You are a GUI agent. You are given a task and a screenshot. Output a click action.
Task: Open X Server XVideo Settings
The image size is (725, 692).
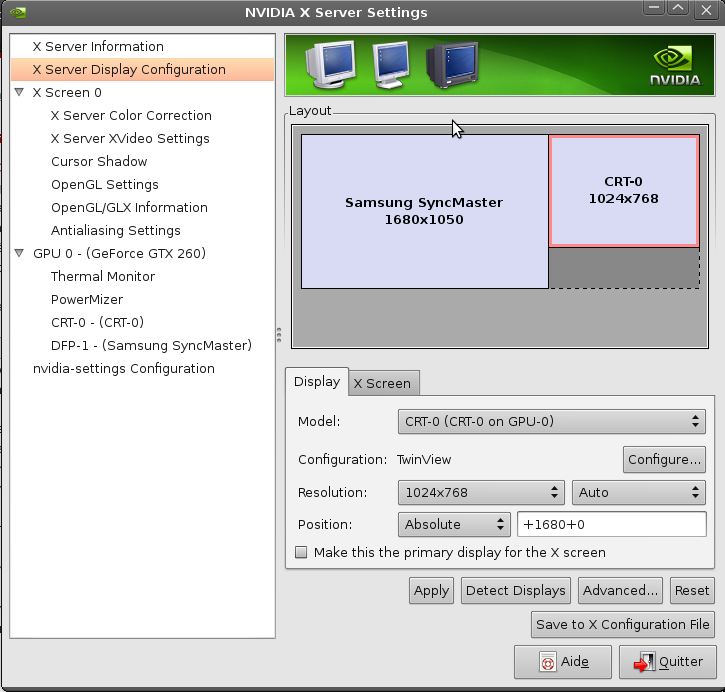point(130,138)
